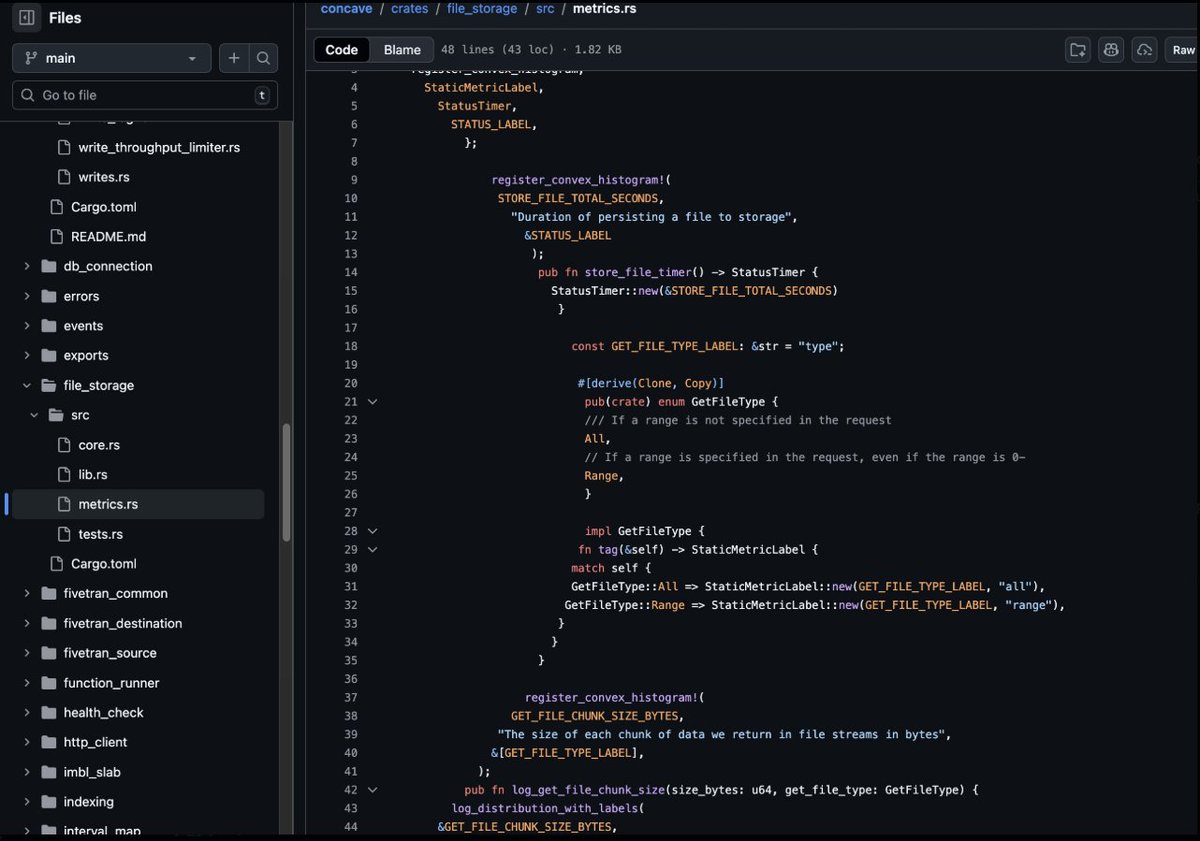Click log_get_file_chunk_size function name
The height and width of the screenshot is (841, 1200).
coord(586,790)
